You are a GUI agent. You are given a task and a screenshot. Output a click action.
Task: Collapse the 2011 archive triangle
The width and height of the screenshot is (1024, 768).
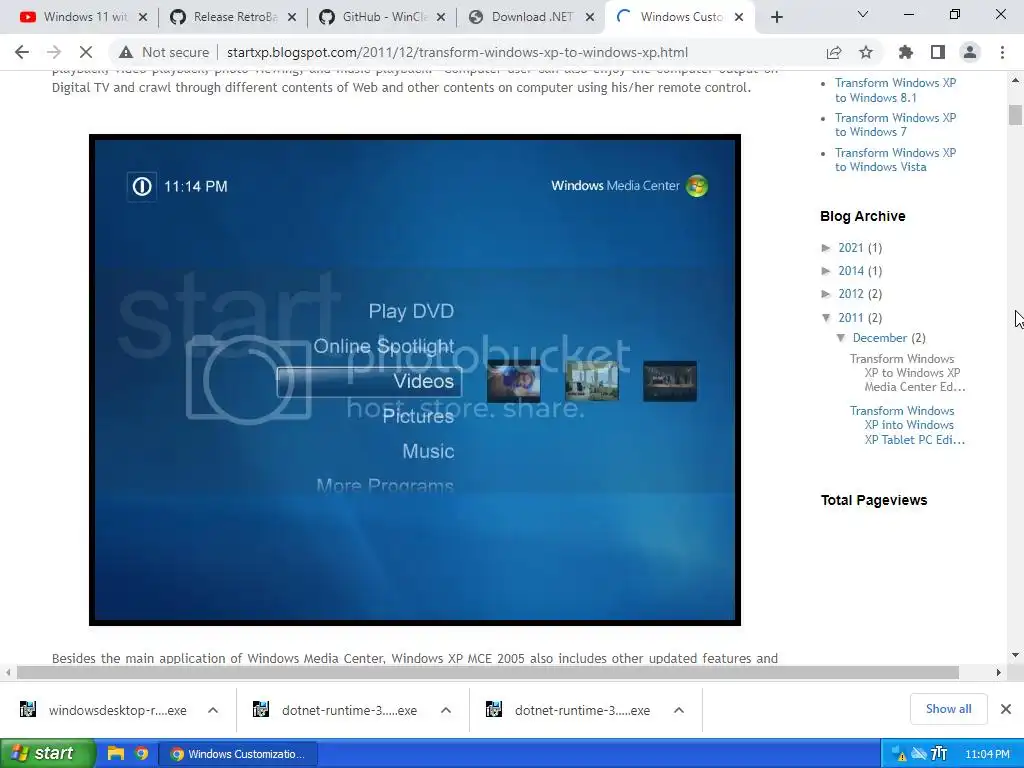(826, 317)
